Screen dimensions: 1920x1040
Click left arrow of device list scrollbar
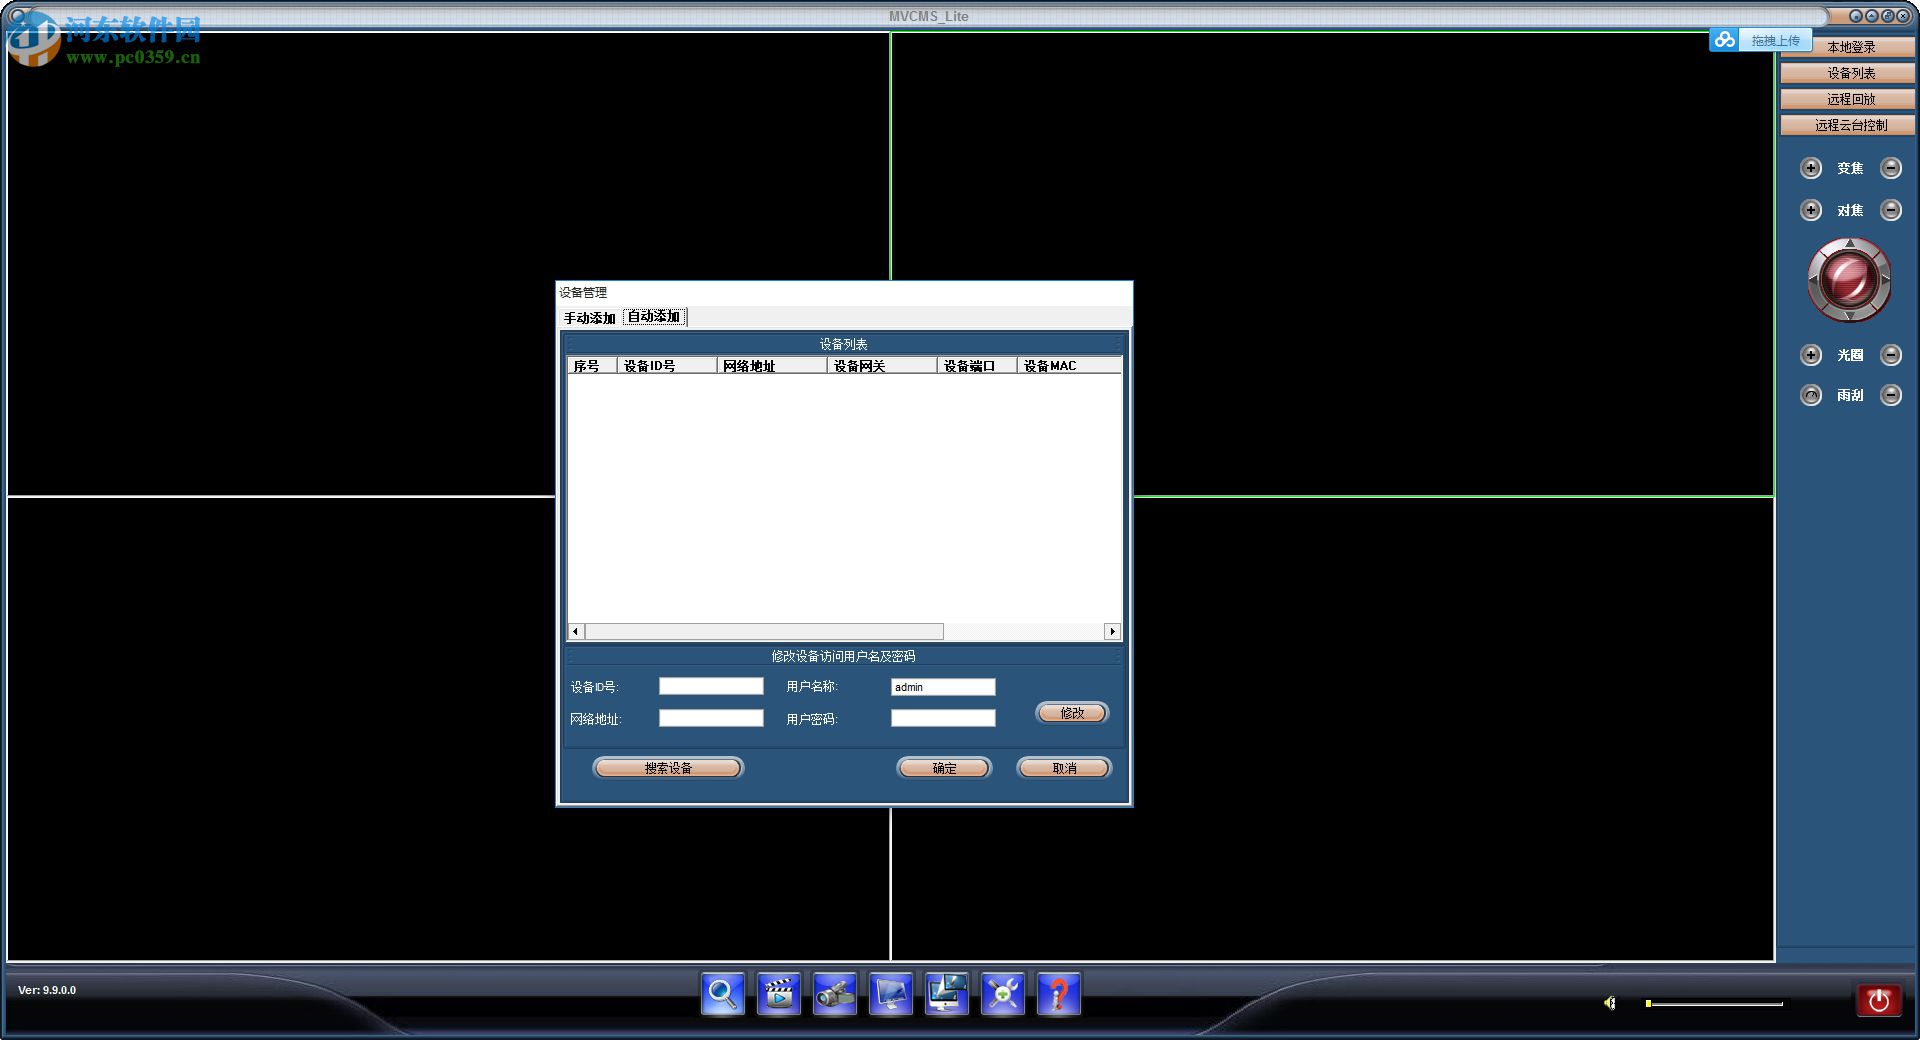(576, 631)
